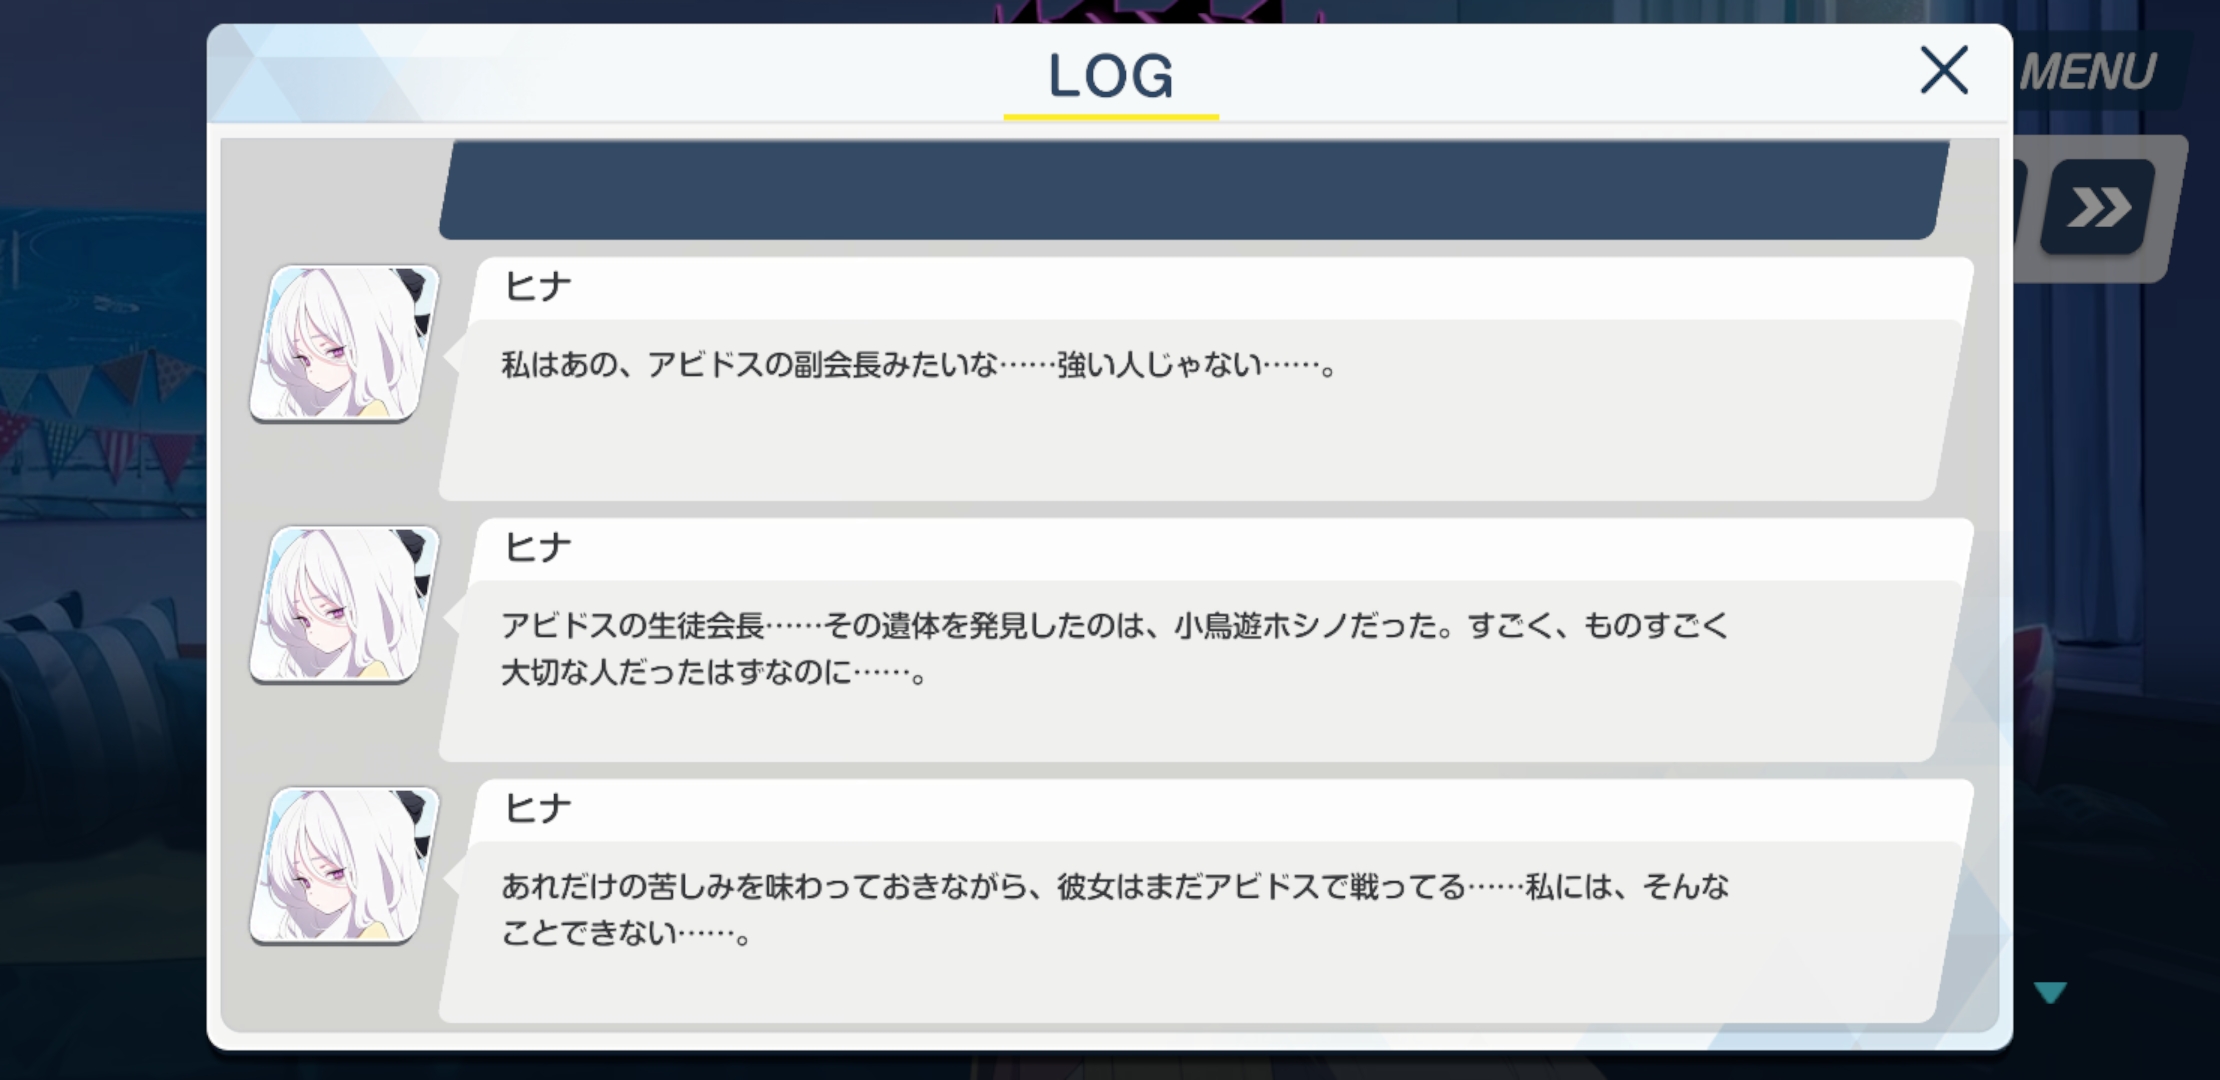The width and height of the screenshot is (2220, 1080).
Task: Click the LOG title heading
Action: (1111, 76)
